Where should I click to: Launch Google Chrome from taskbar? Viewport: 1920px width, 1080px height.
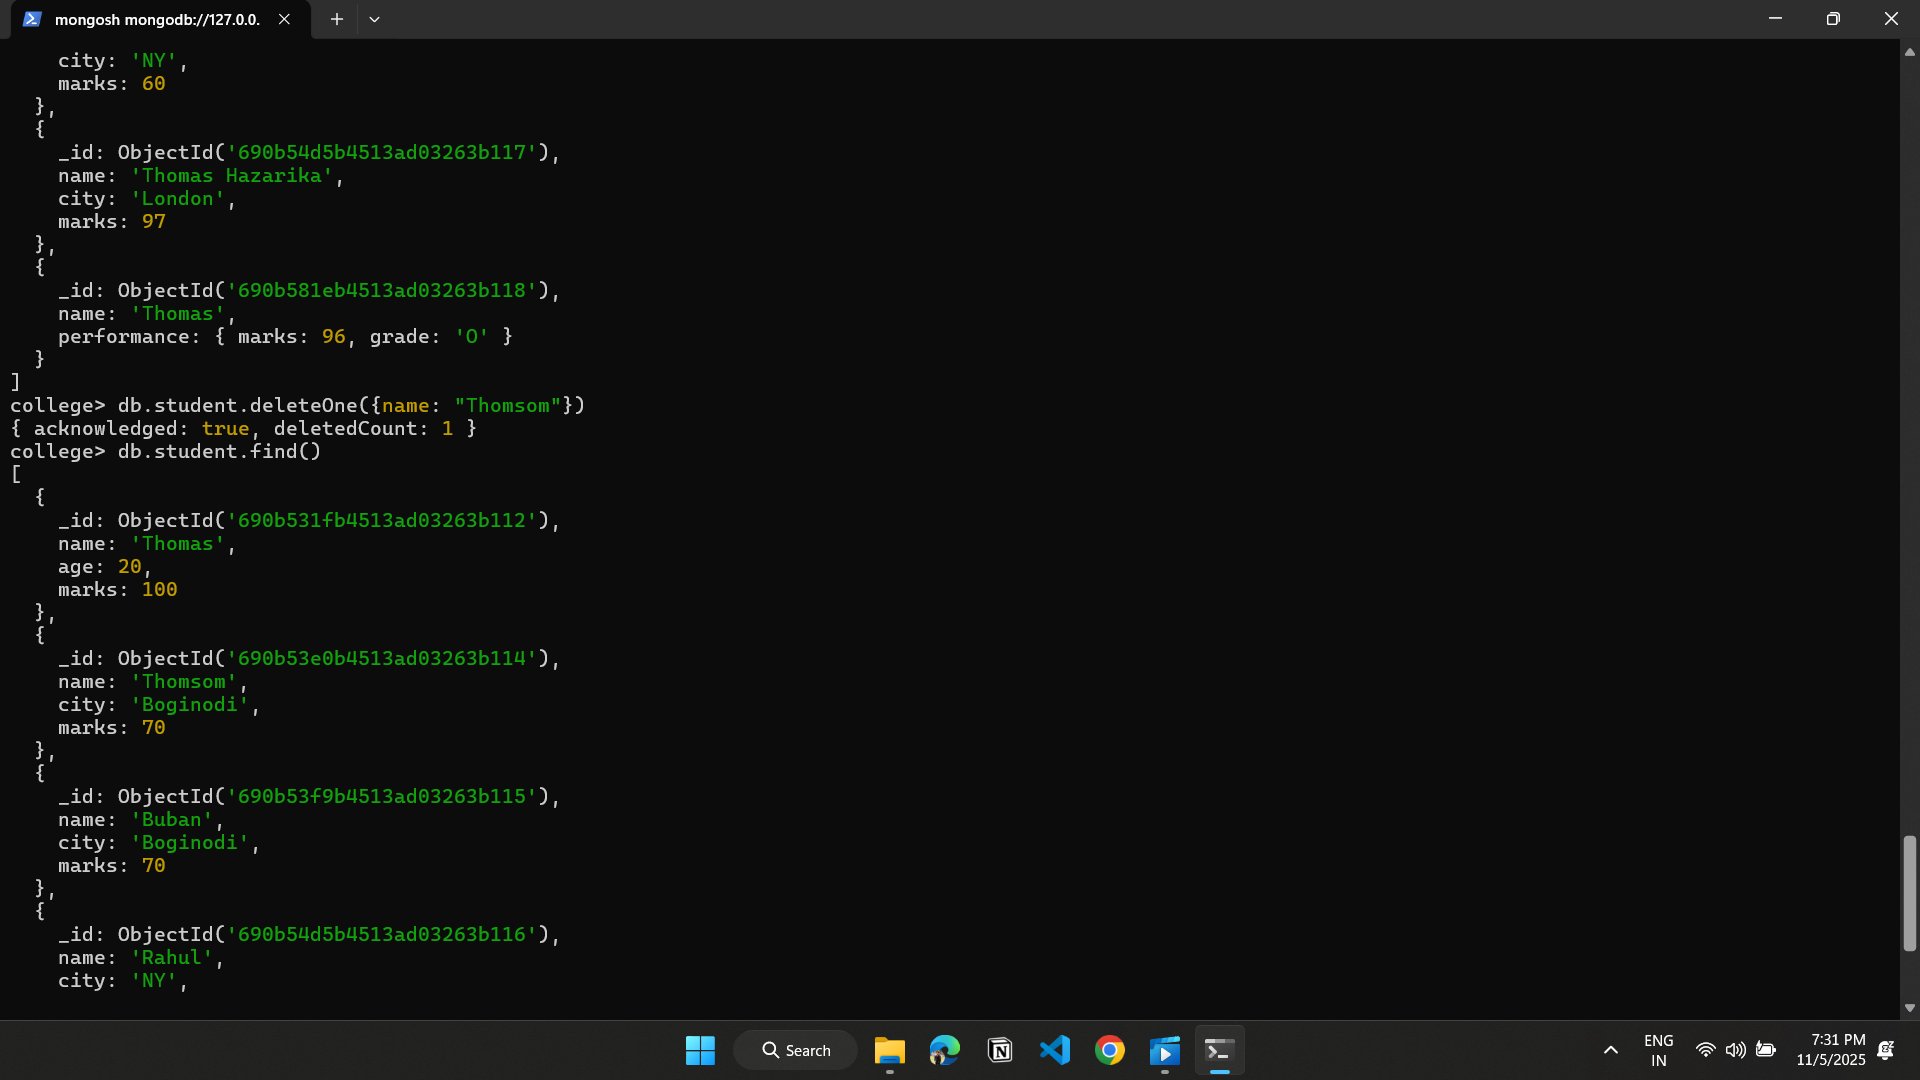click(x=1109, y=1050)
